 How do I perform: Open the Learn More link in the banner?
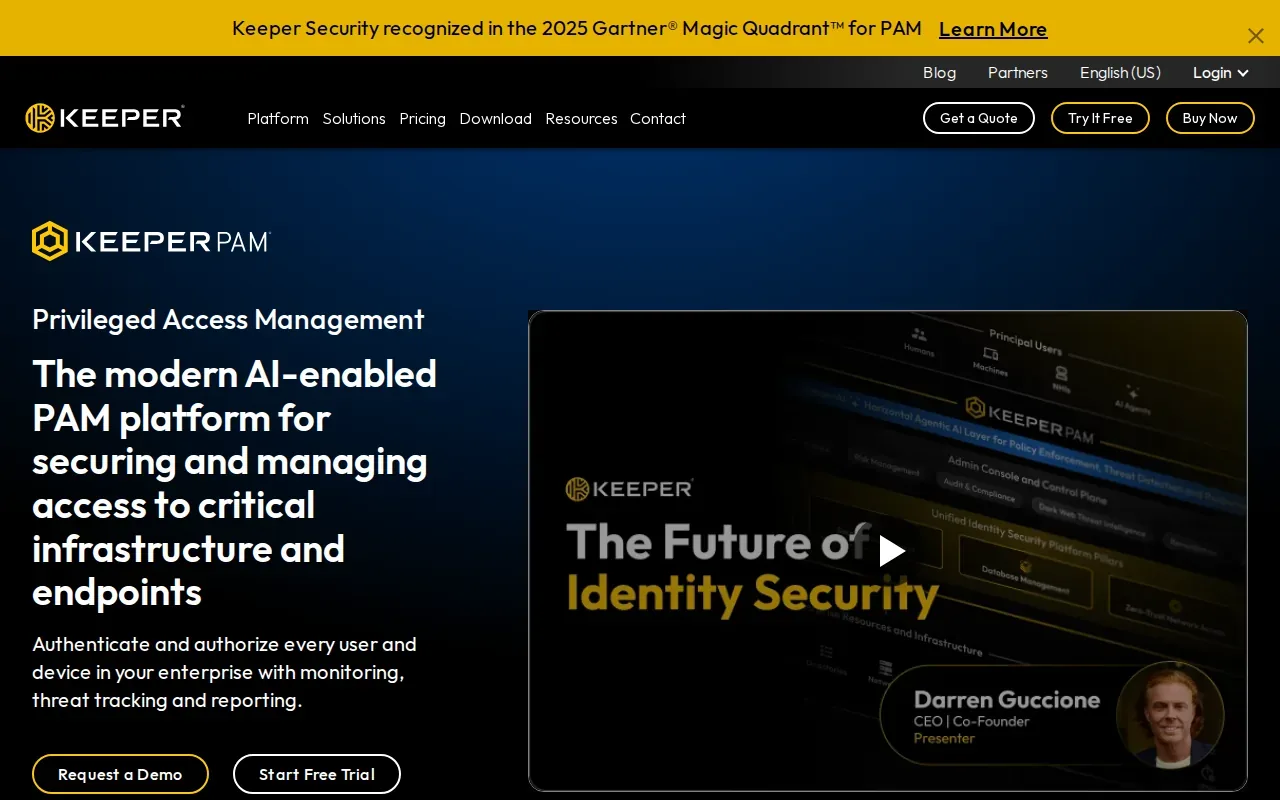pyautogui.click(x=993, y=29)
